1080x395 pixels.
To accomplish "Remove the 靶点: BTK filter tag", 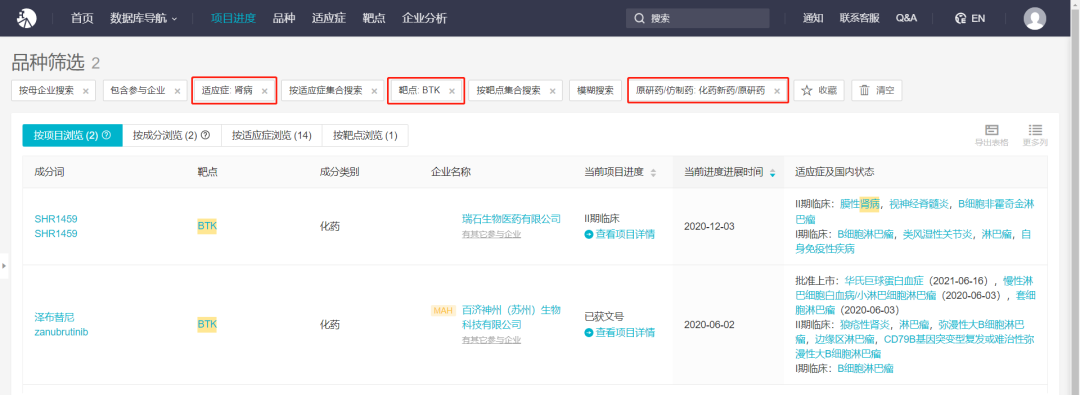I will point(452,91).
